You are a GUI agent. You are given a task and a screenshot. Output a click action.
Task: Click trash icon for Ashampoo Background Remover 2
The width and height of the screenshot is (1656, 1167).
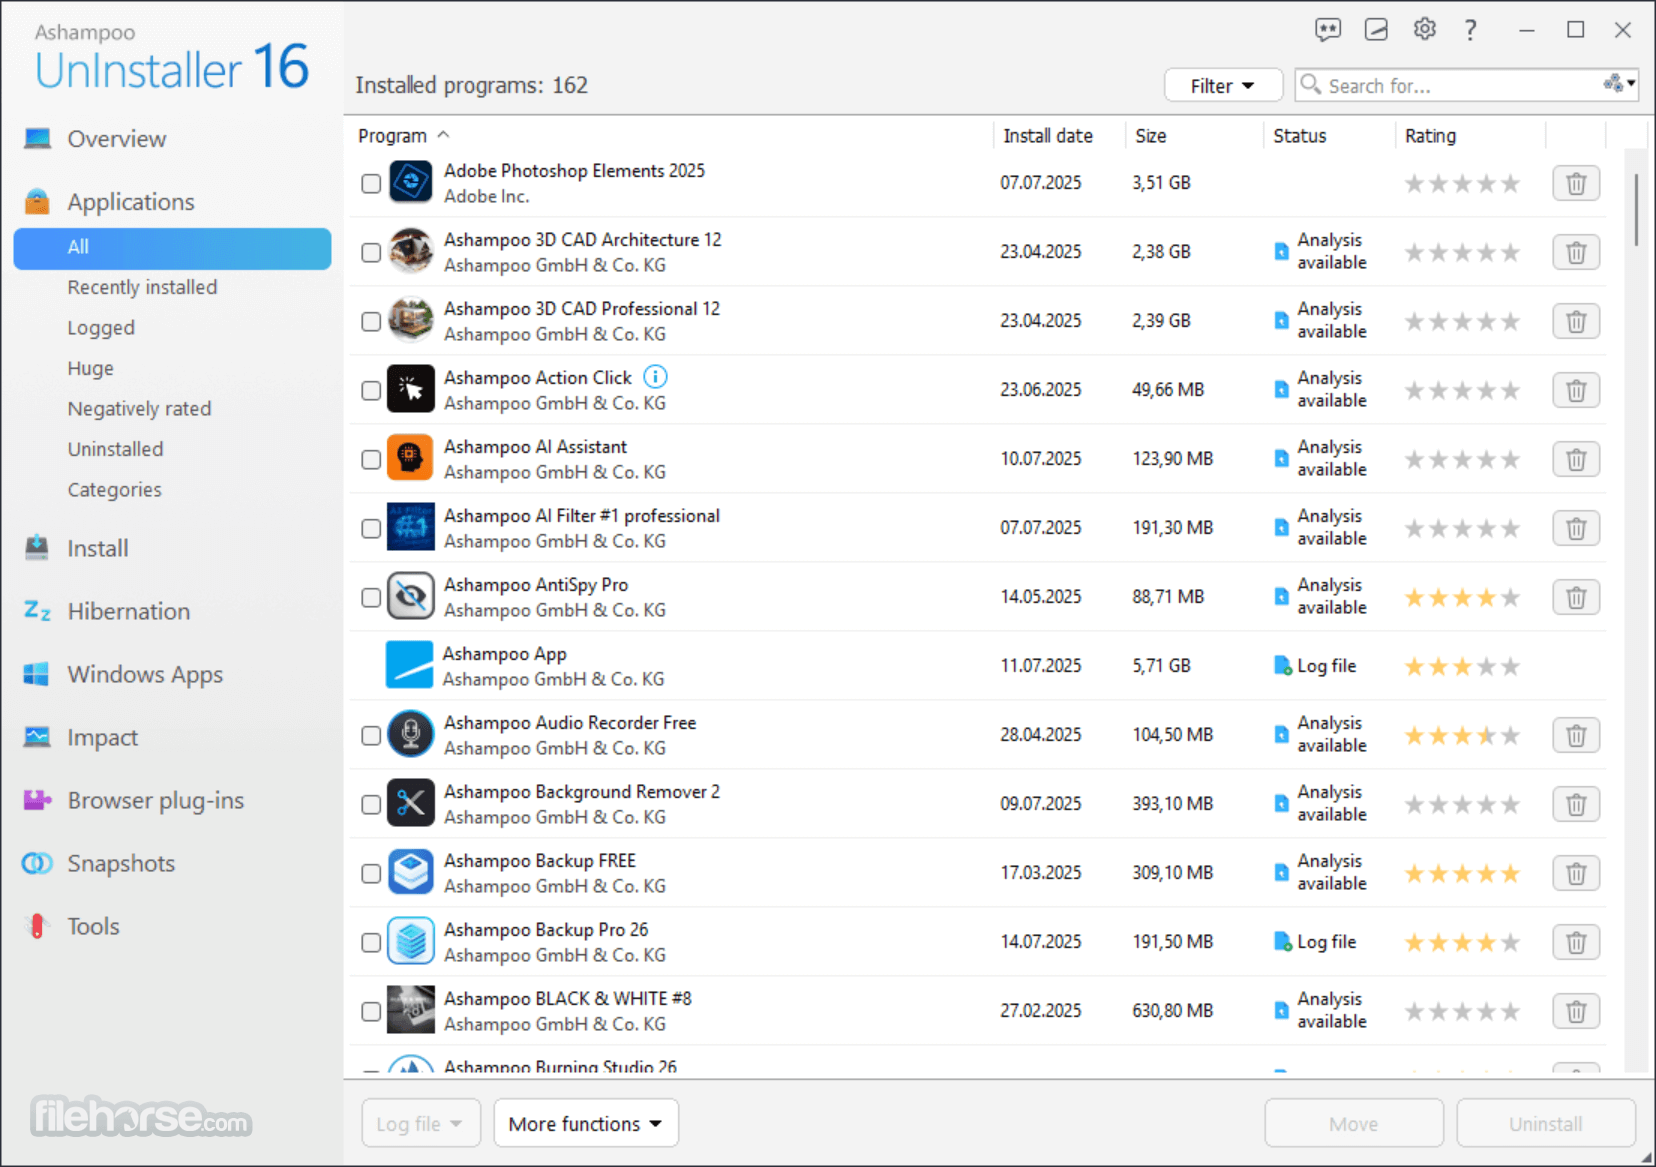(x=1576, y=804)
